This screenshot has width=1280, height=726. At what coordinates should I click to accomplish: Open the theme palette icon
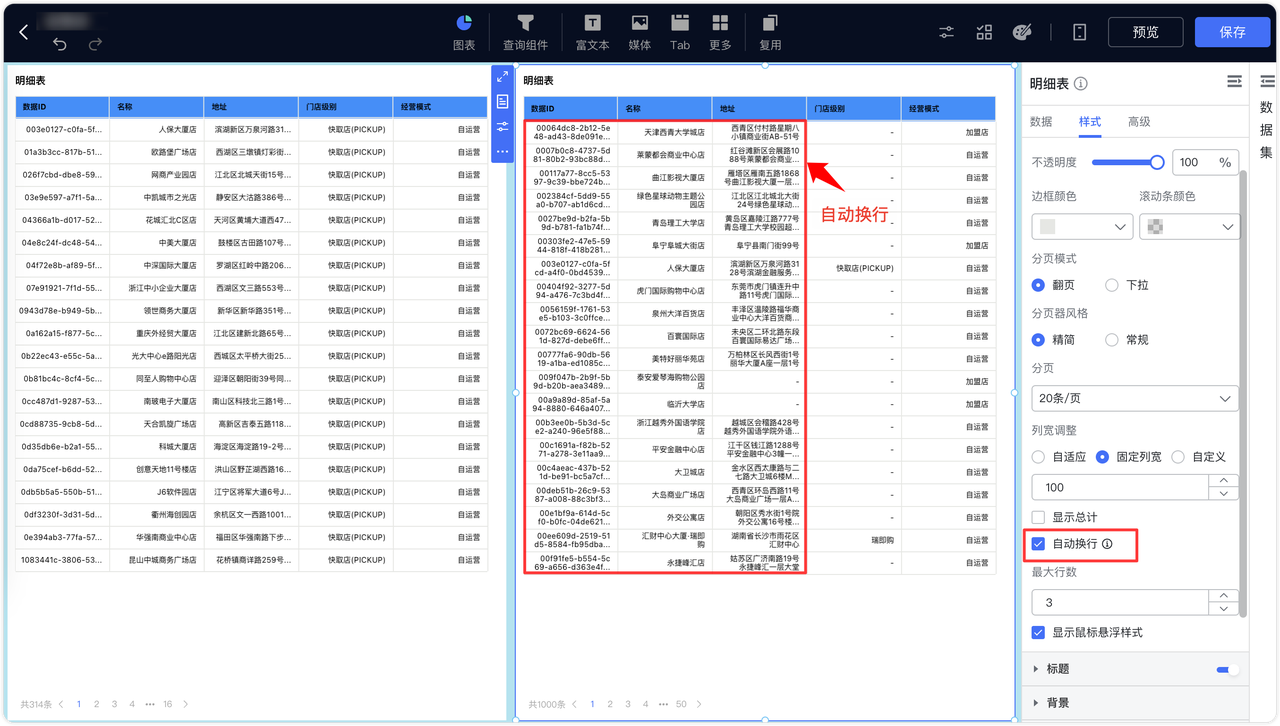pos(1021,32)
